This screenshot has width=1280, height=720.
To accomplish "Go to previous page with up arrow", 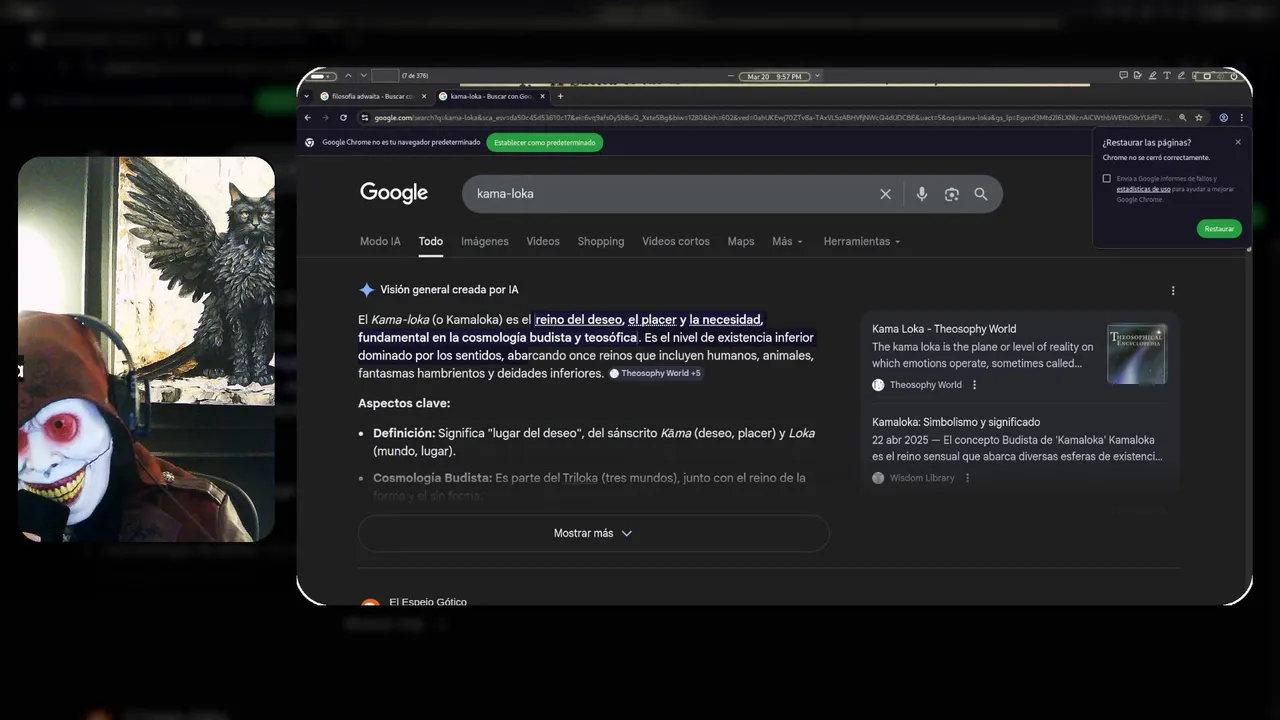I will (348, 76).
